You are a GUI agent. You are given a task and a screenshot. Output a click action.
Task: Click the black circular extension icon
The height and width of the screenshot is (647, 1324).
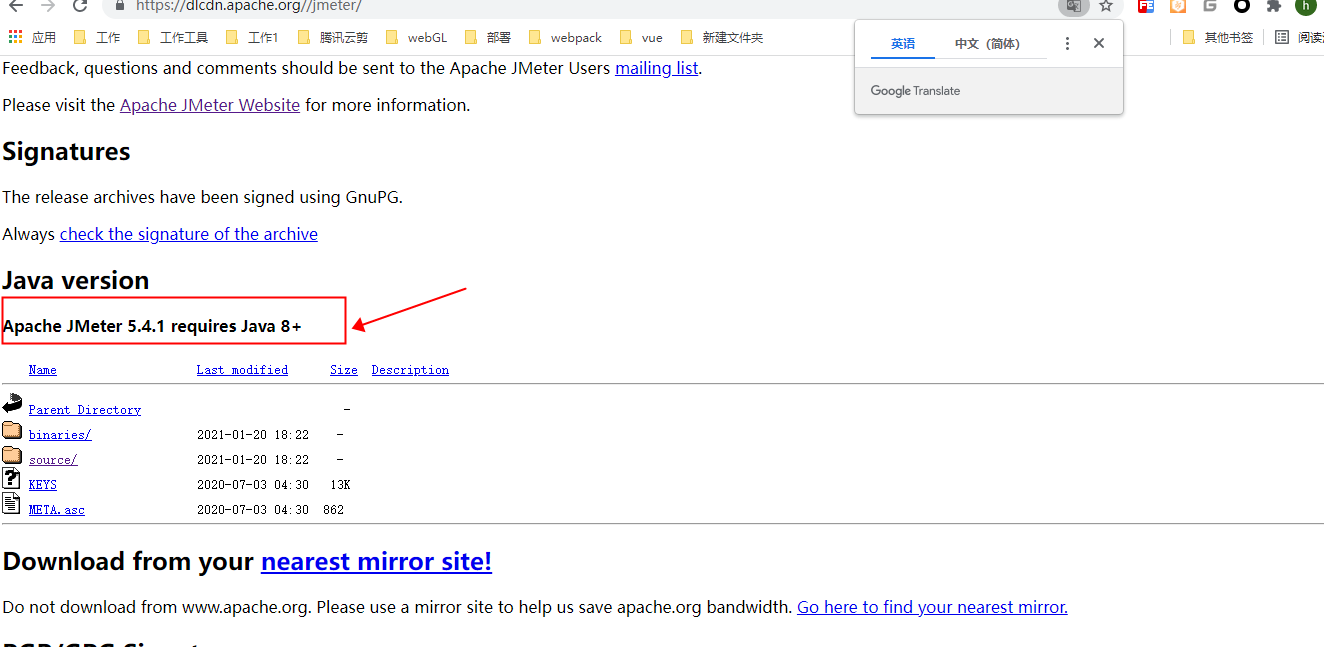pos(1241,7)
